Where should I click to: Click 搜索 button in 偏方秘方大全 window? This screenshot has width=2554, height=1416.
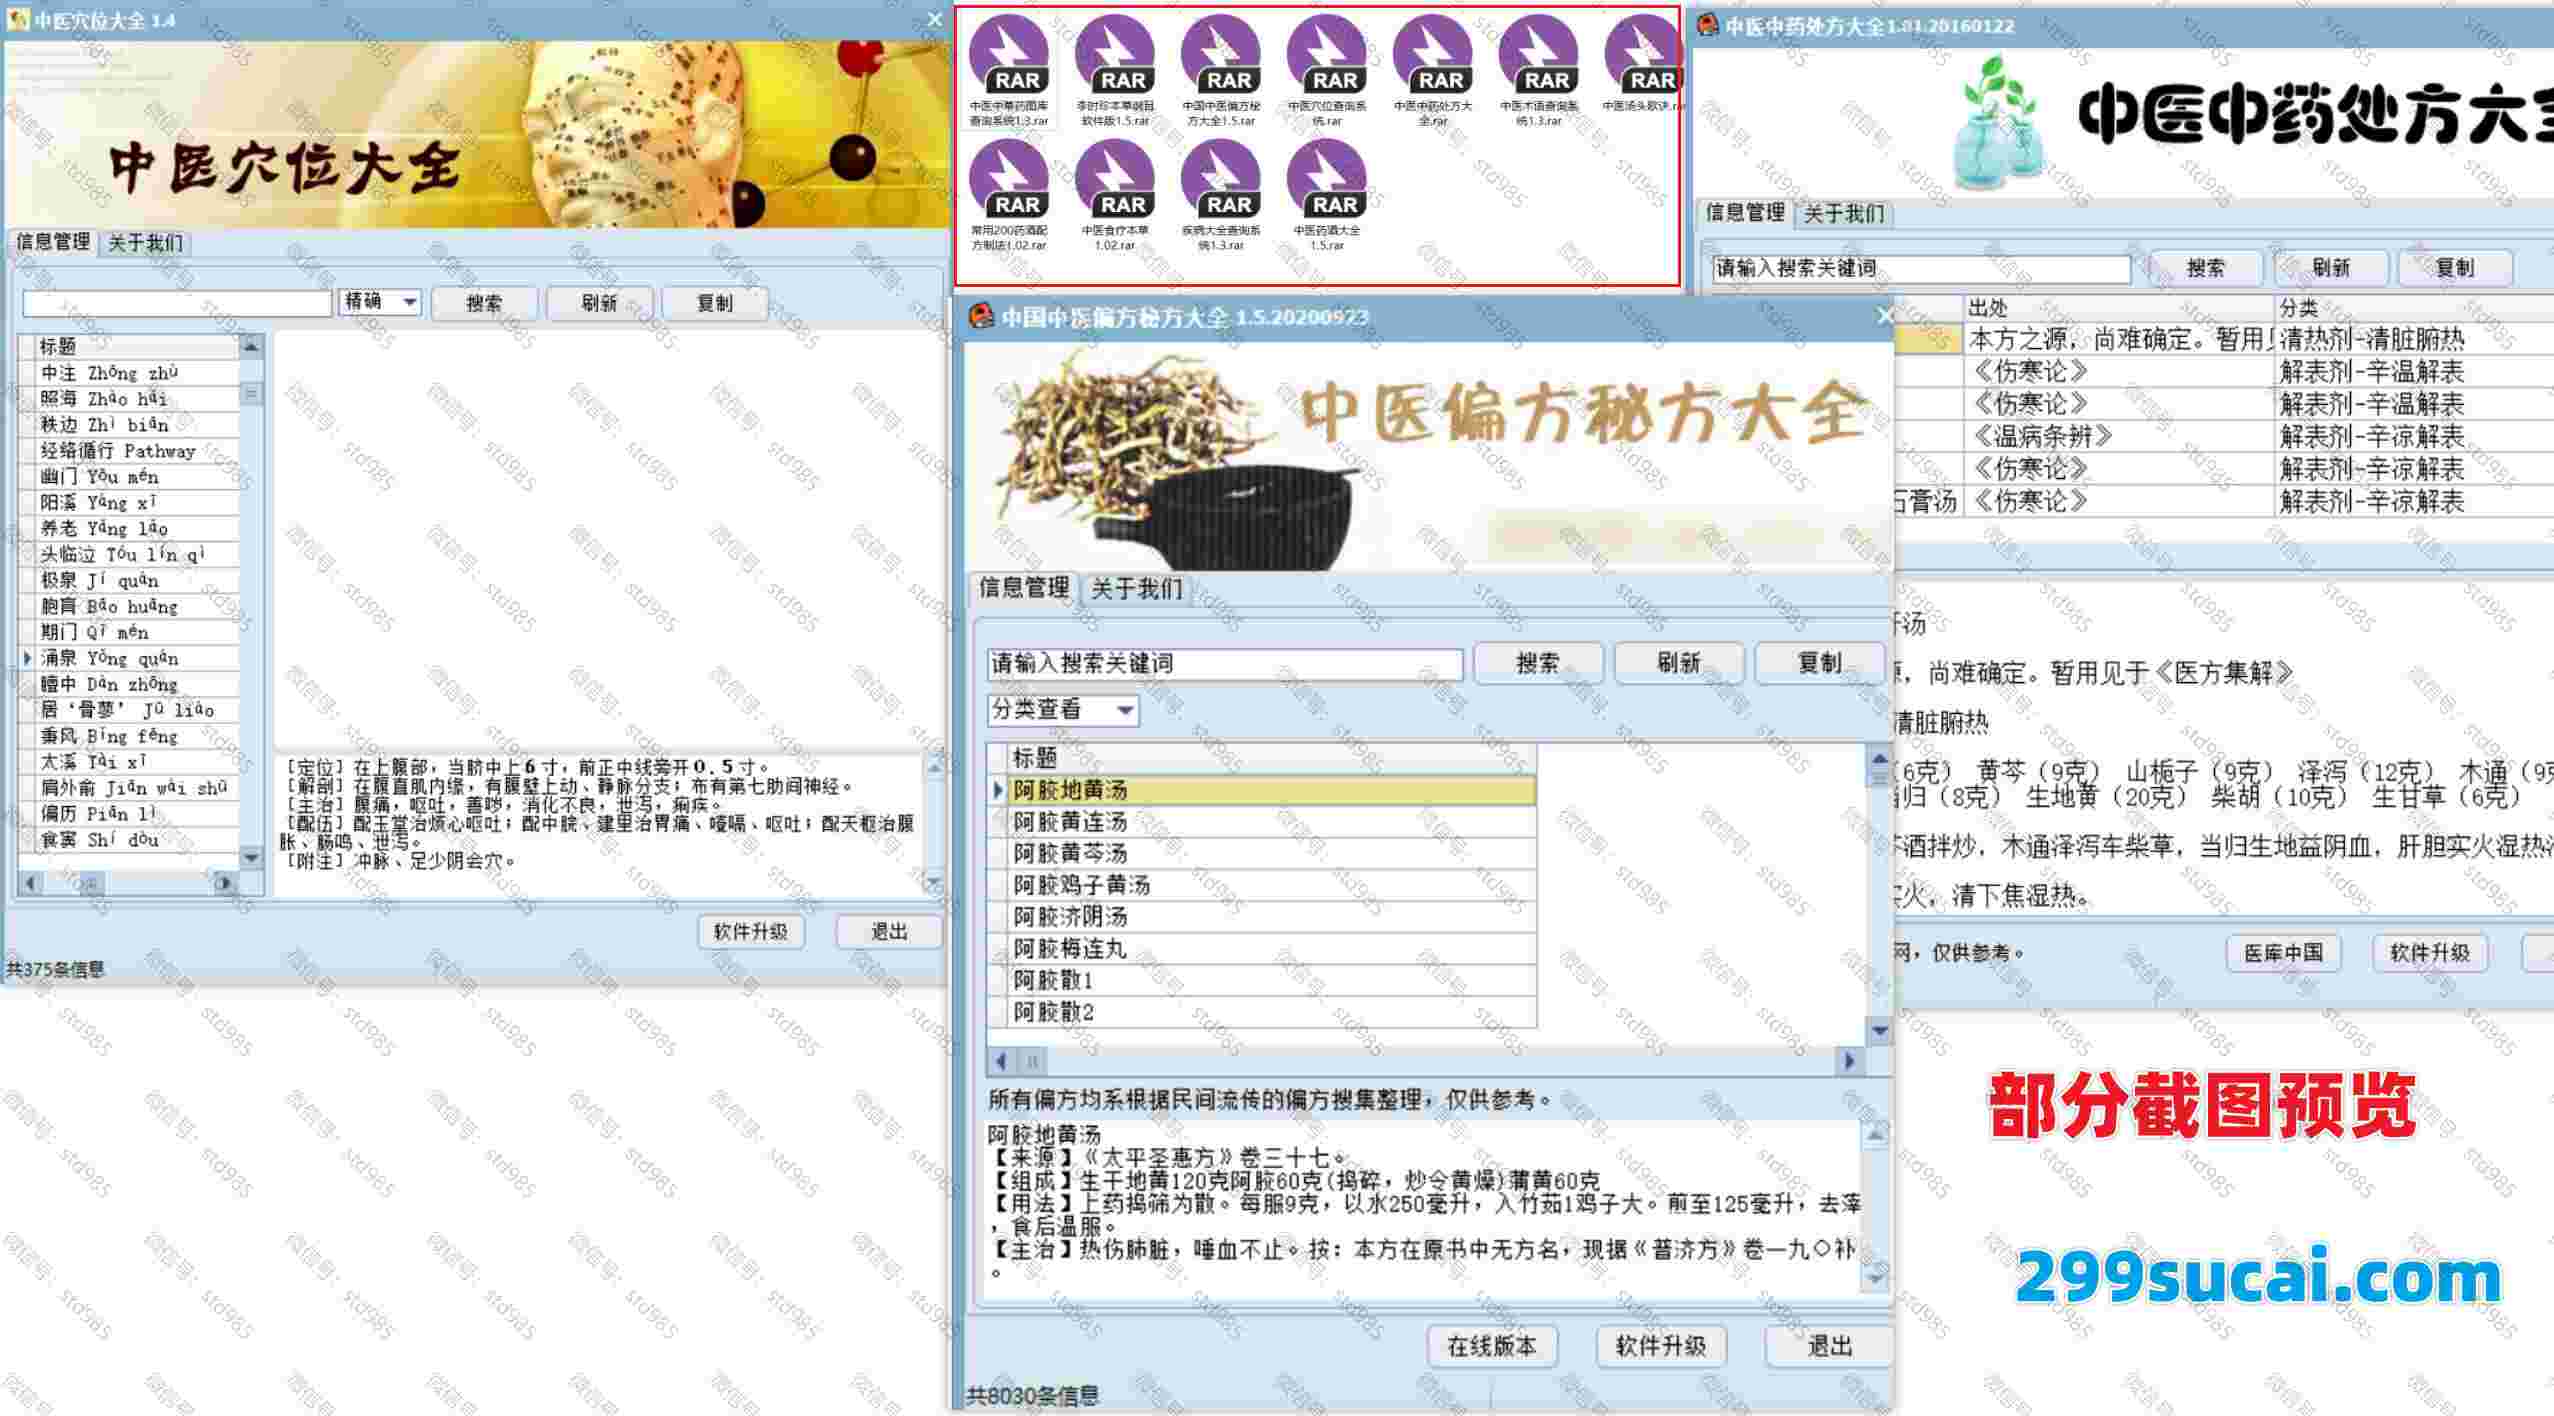pos(1538,663)
